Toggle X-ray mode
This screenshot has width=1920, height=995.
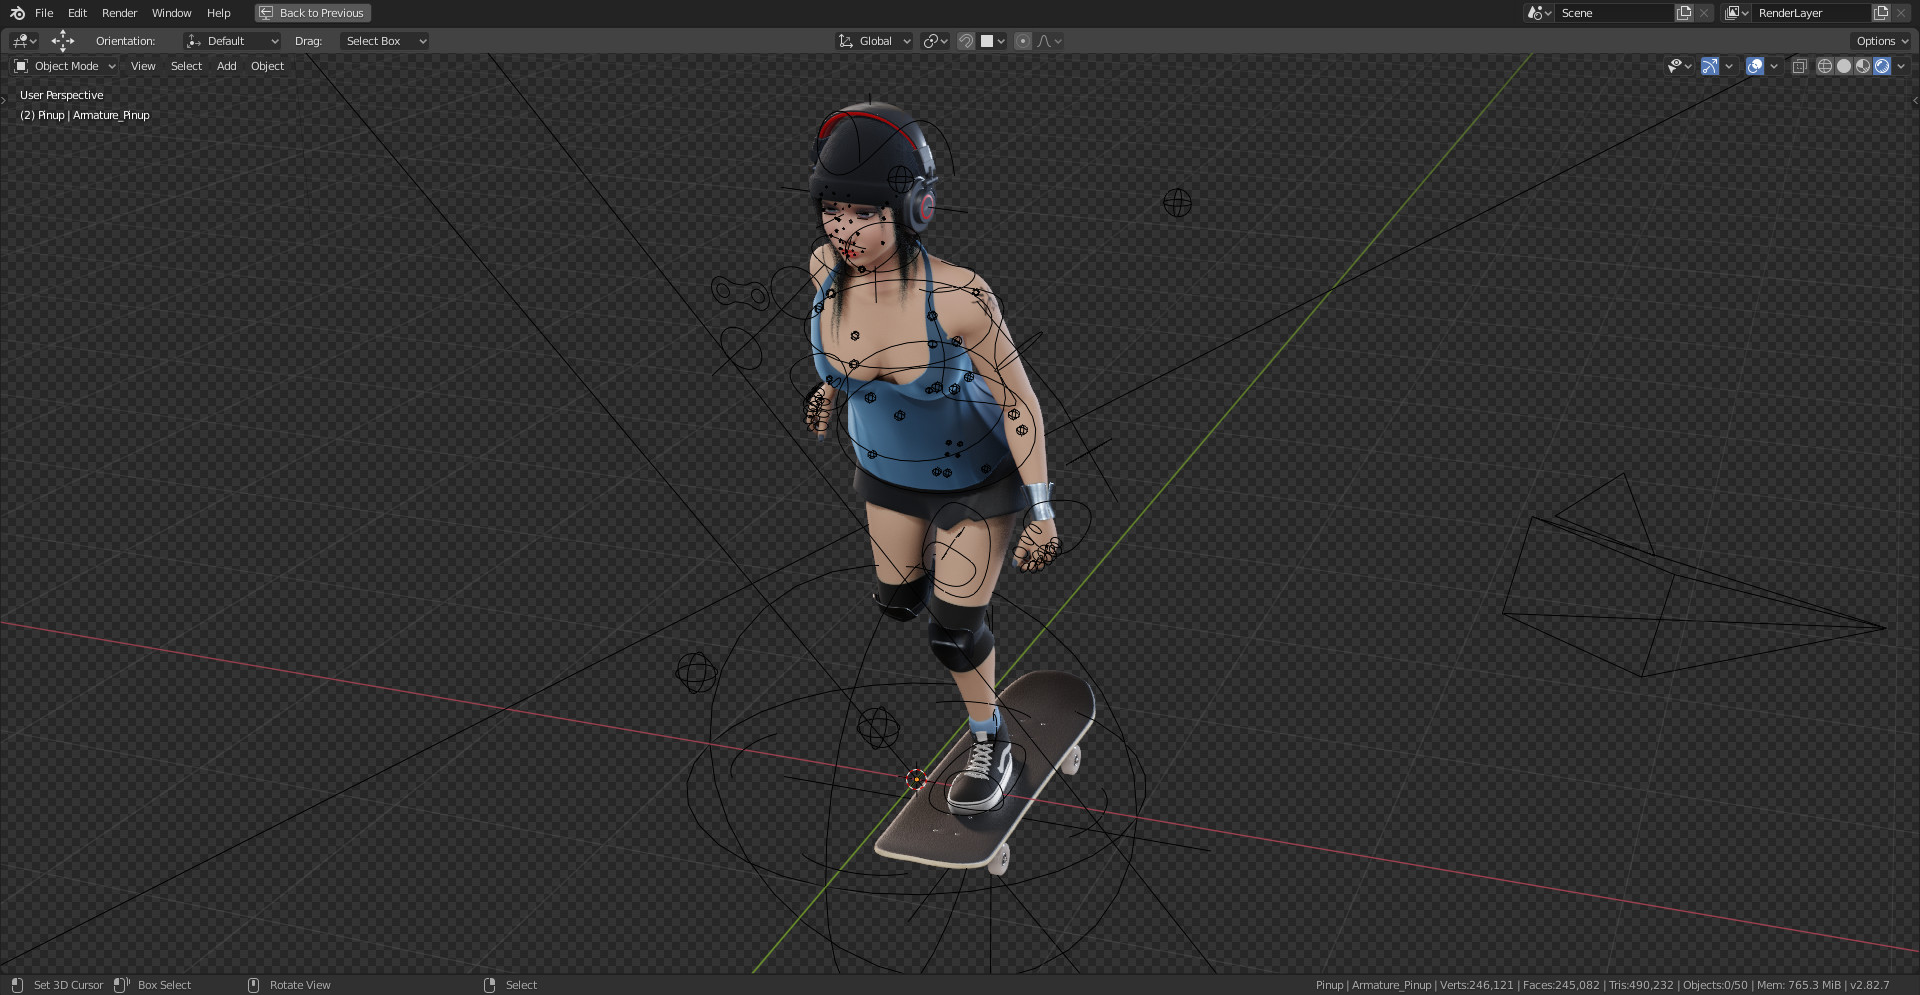pos(1799,66)
